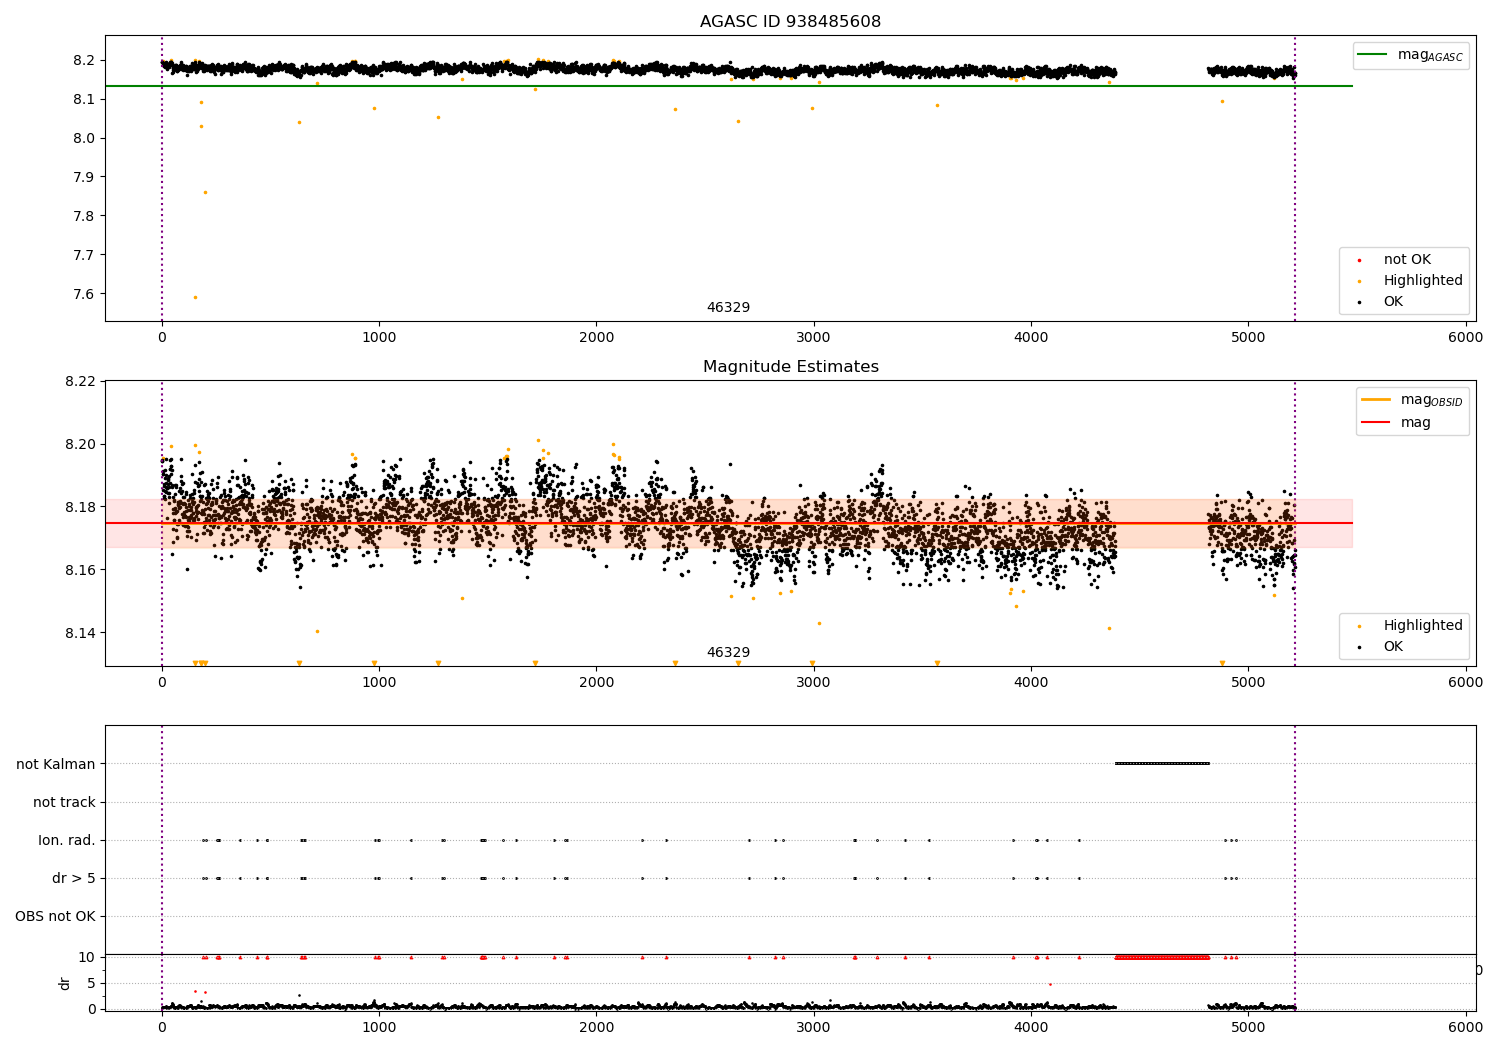Click the 10 tick on dr axis
Viewport: 1500px width, 1050px height.
(86, 957)
